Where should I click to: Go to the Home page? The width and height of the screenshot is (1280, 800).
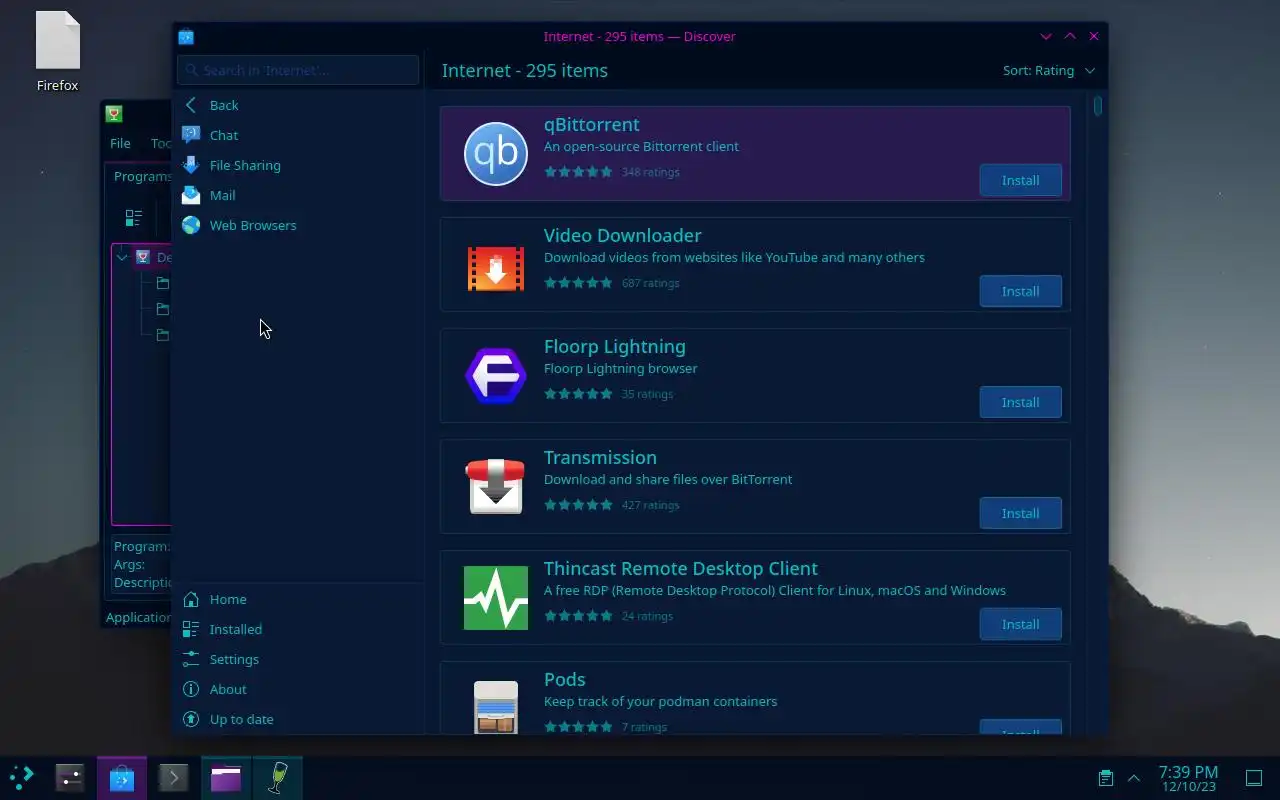[x=298, y=599]
